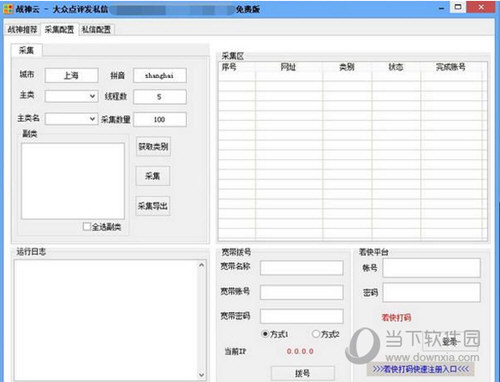Image resolution: width=500 pixels, height=382 pixels.
Task: Select the 方式2 radio button
Action: pos(316,334)
